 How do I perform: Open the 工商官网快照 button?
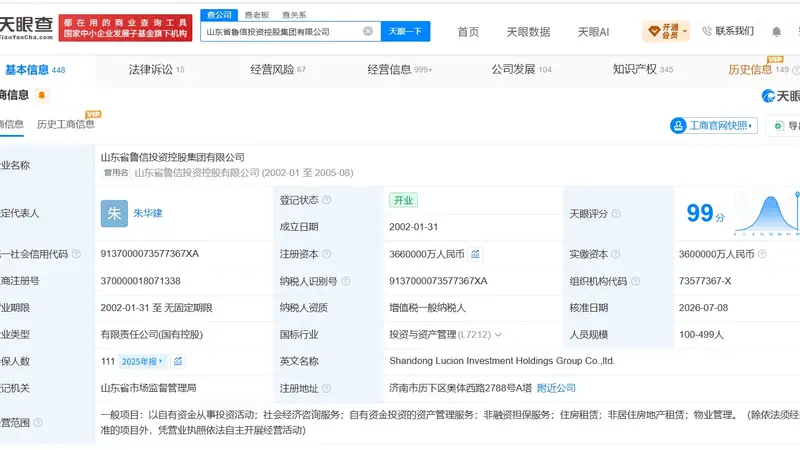click(714, 126)
